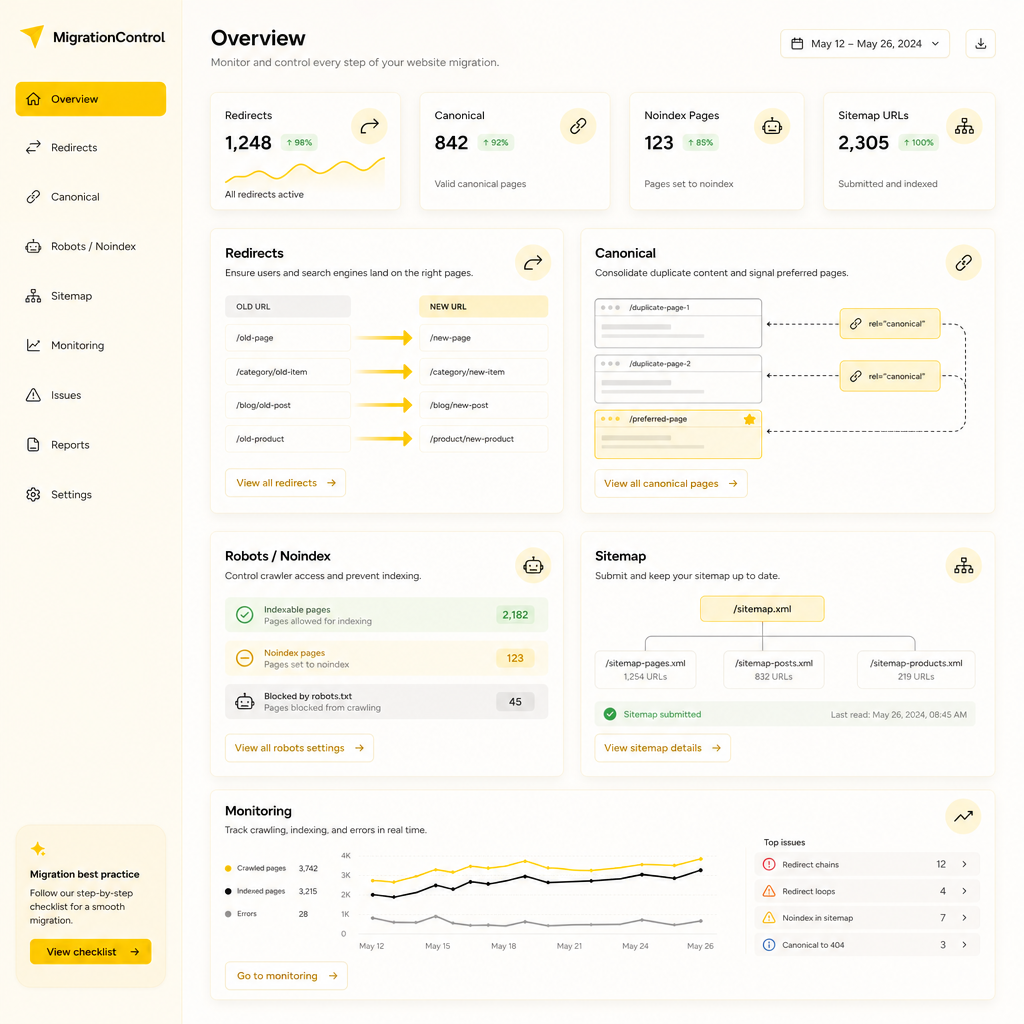Click the /product/new-product URL cell
1024x1024 pixels.
(483, 439)
